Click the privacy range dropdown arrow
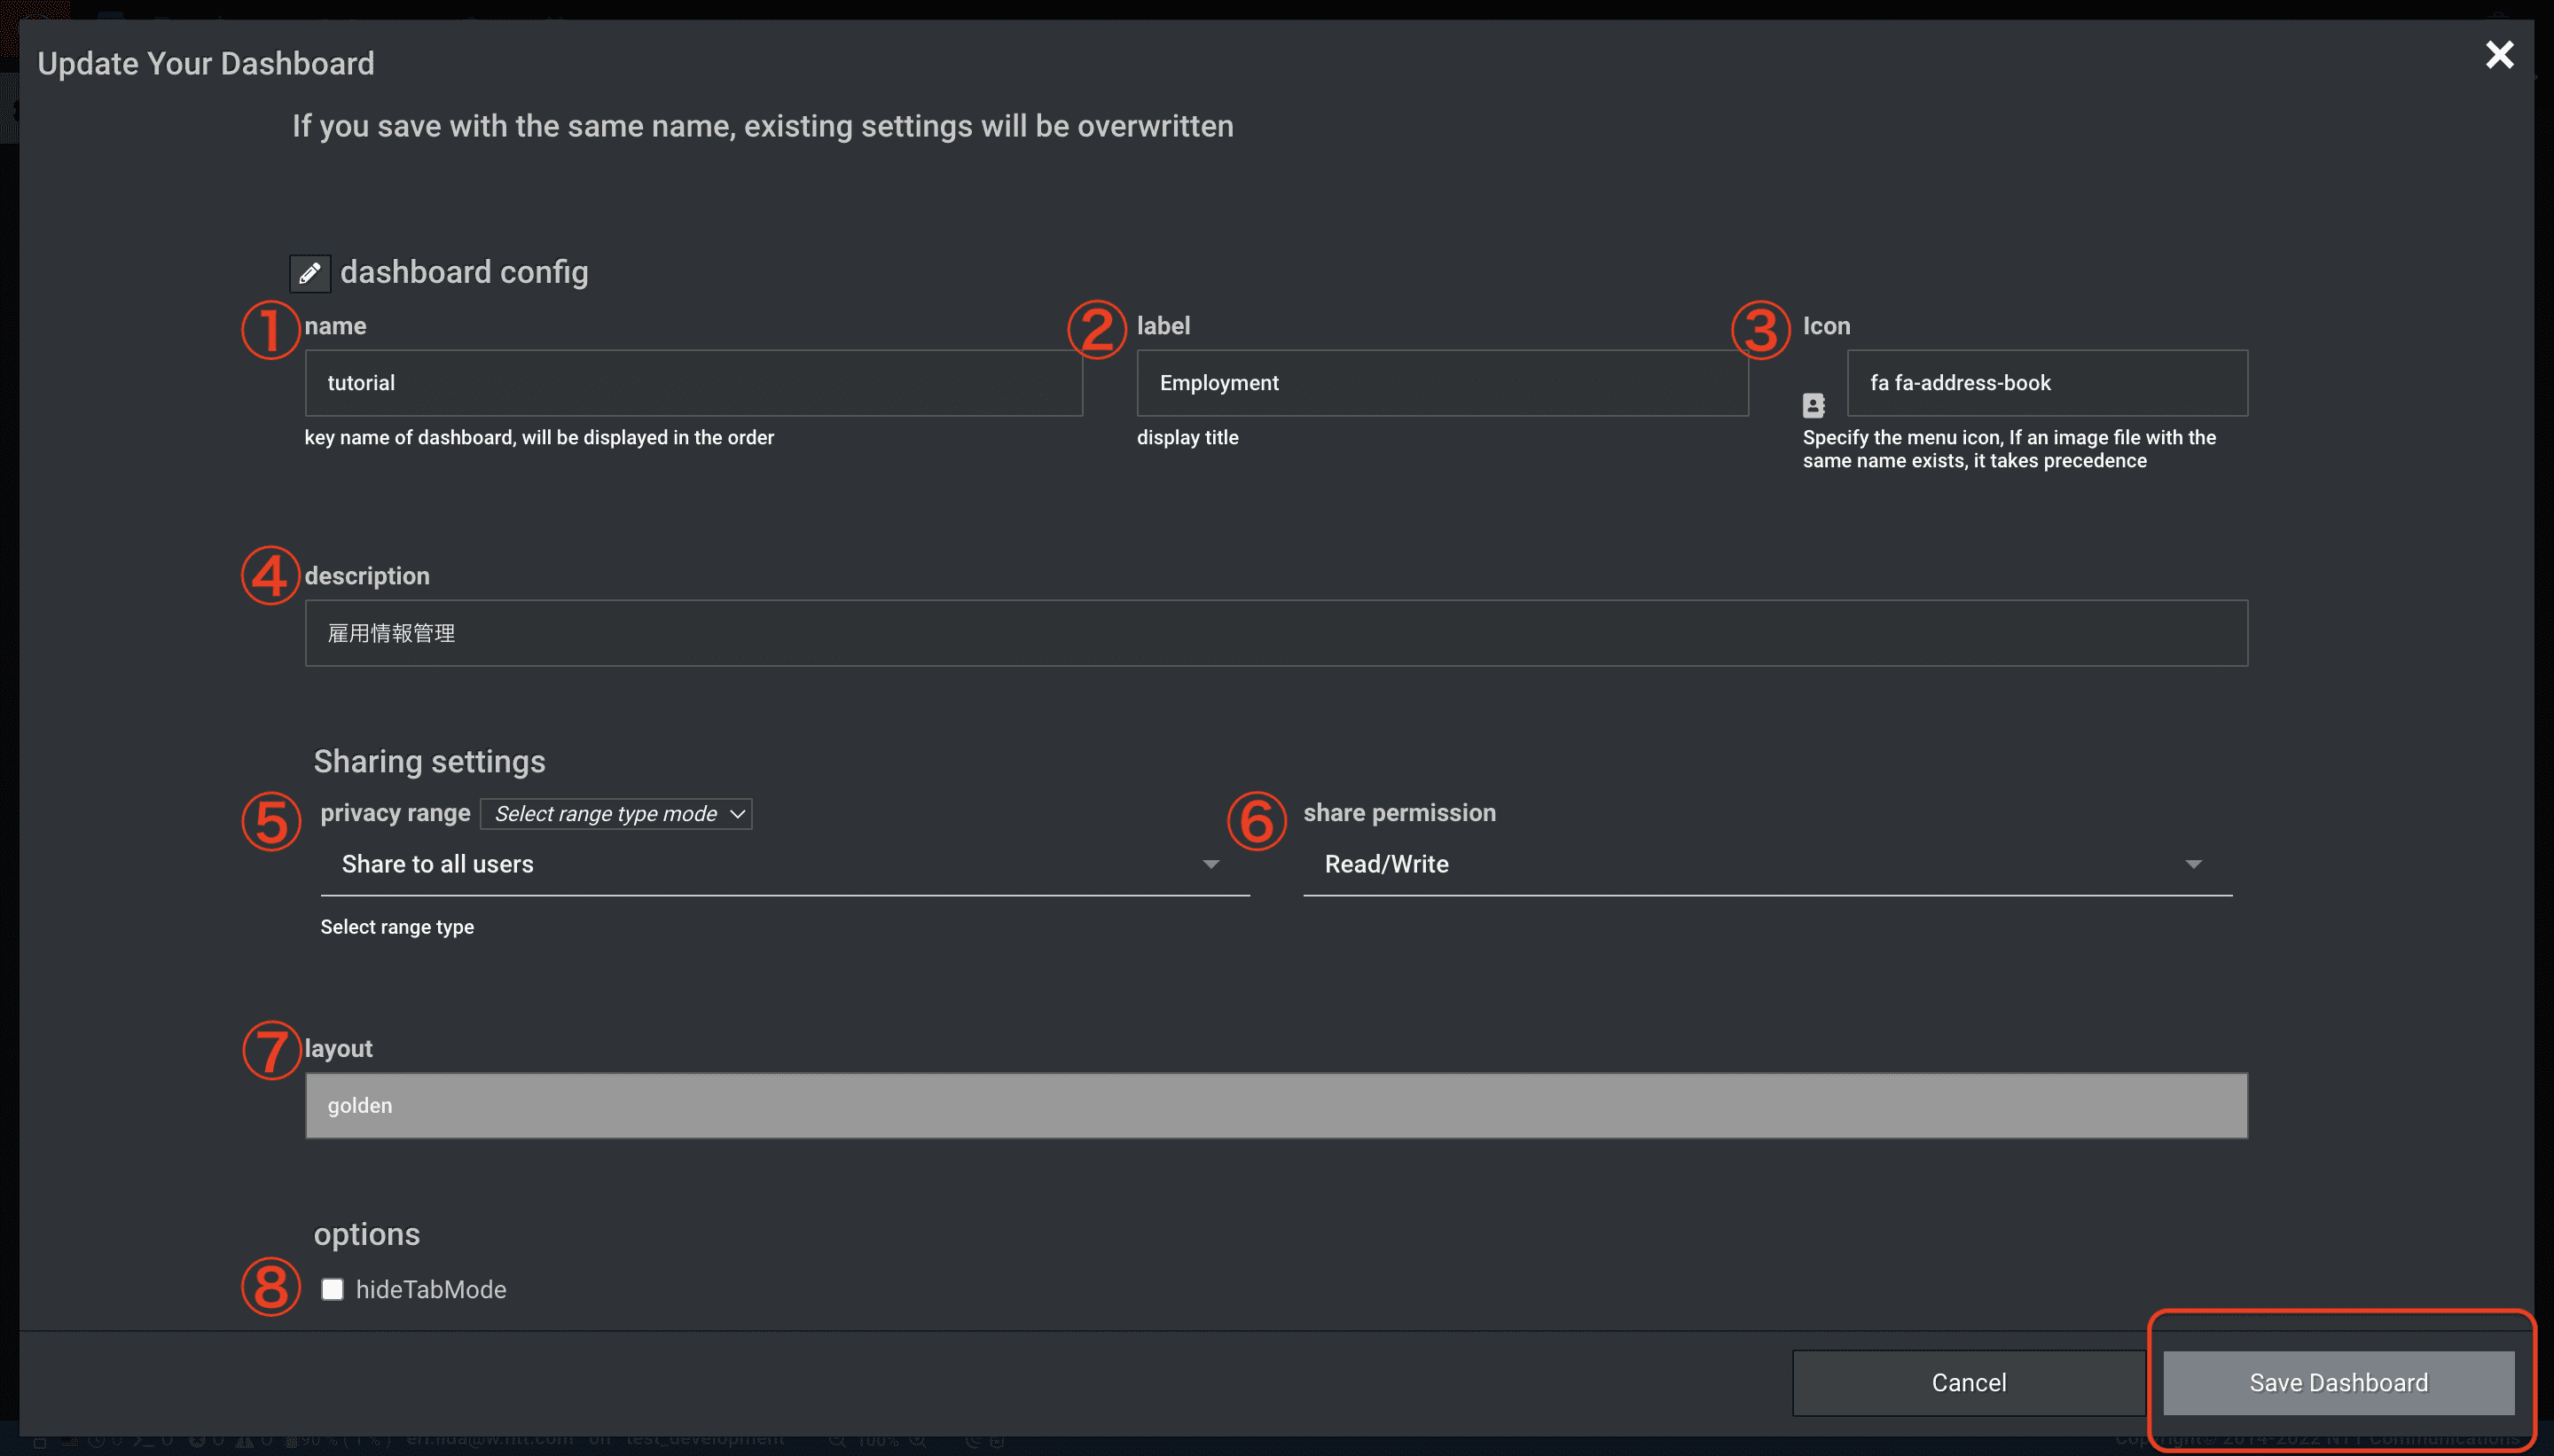Viewport: 2554px width, 1456px height. [x=1210, y=864]
